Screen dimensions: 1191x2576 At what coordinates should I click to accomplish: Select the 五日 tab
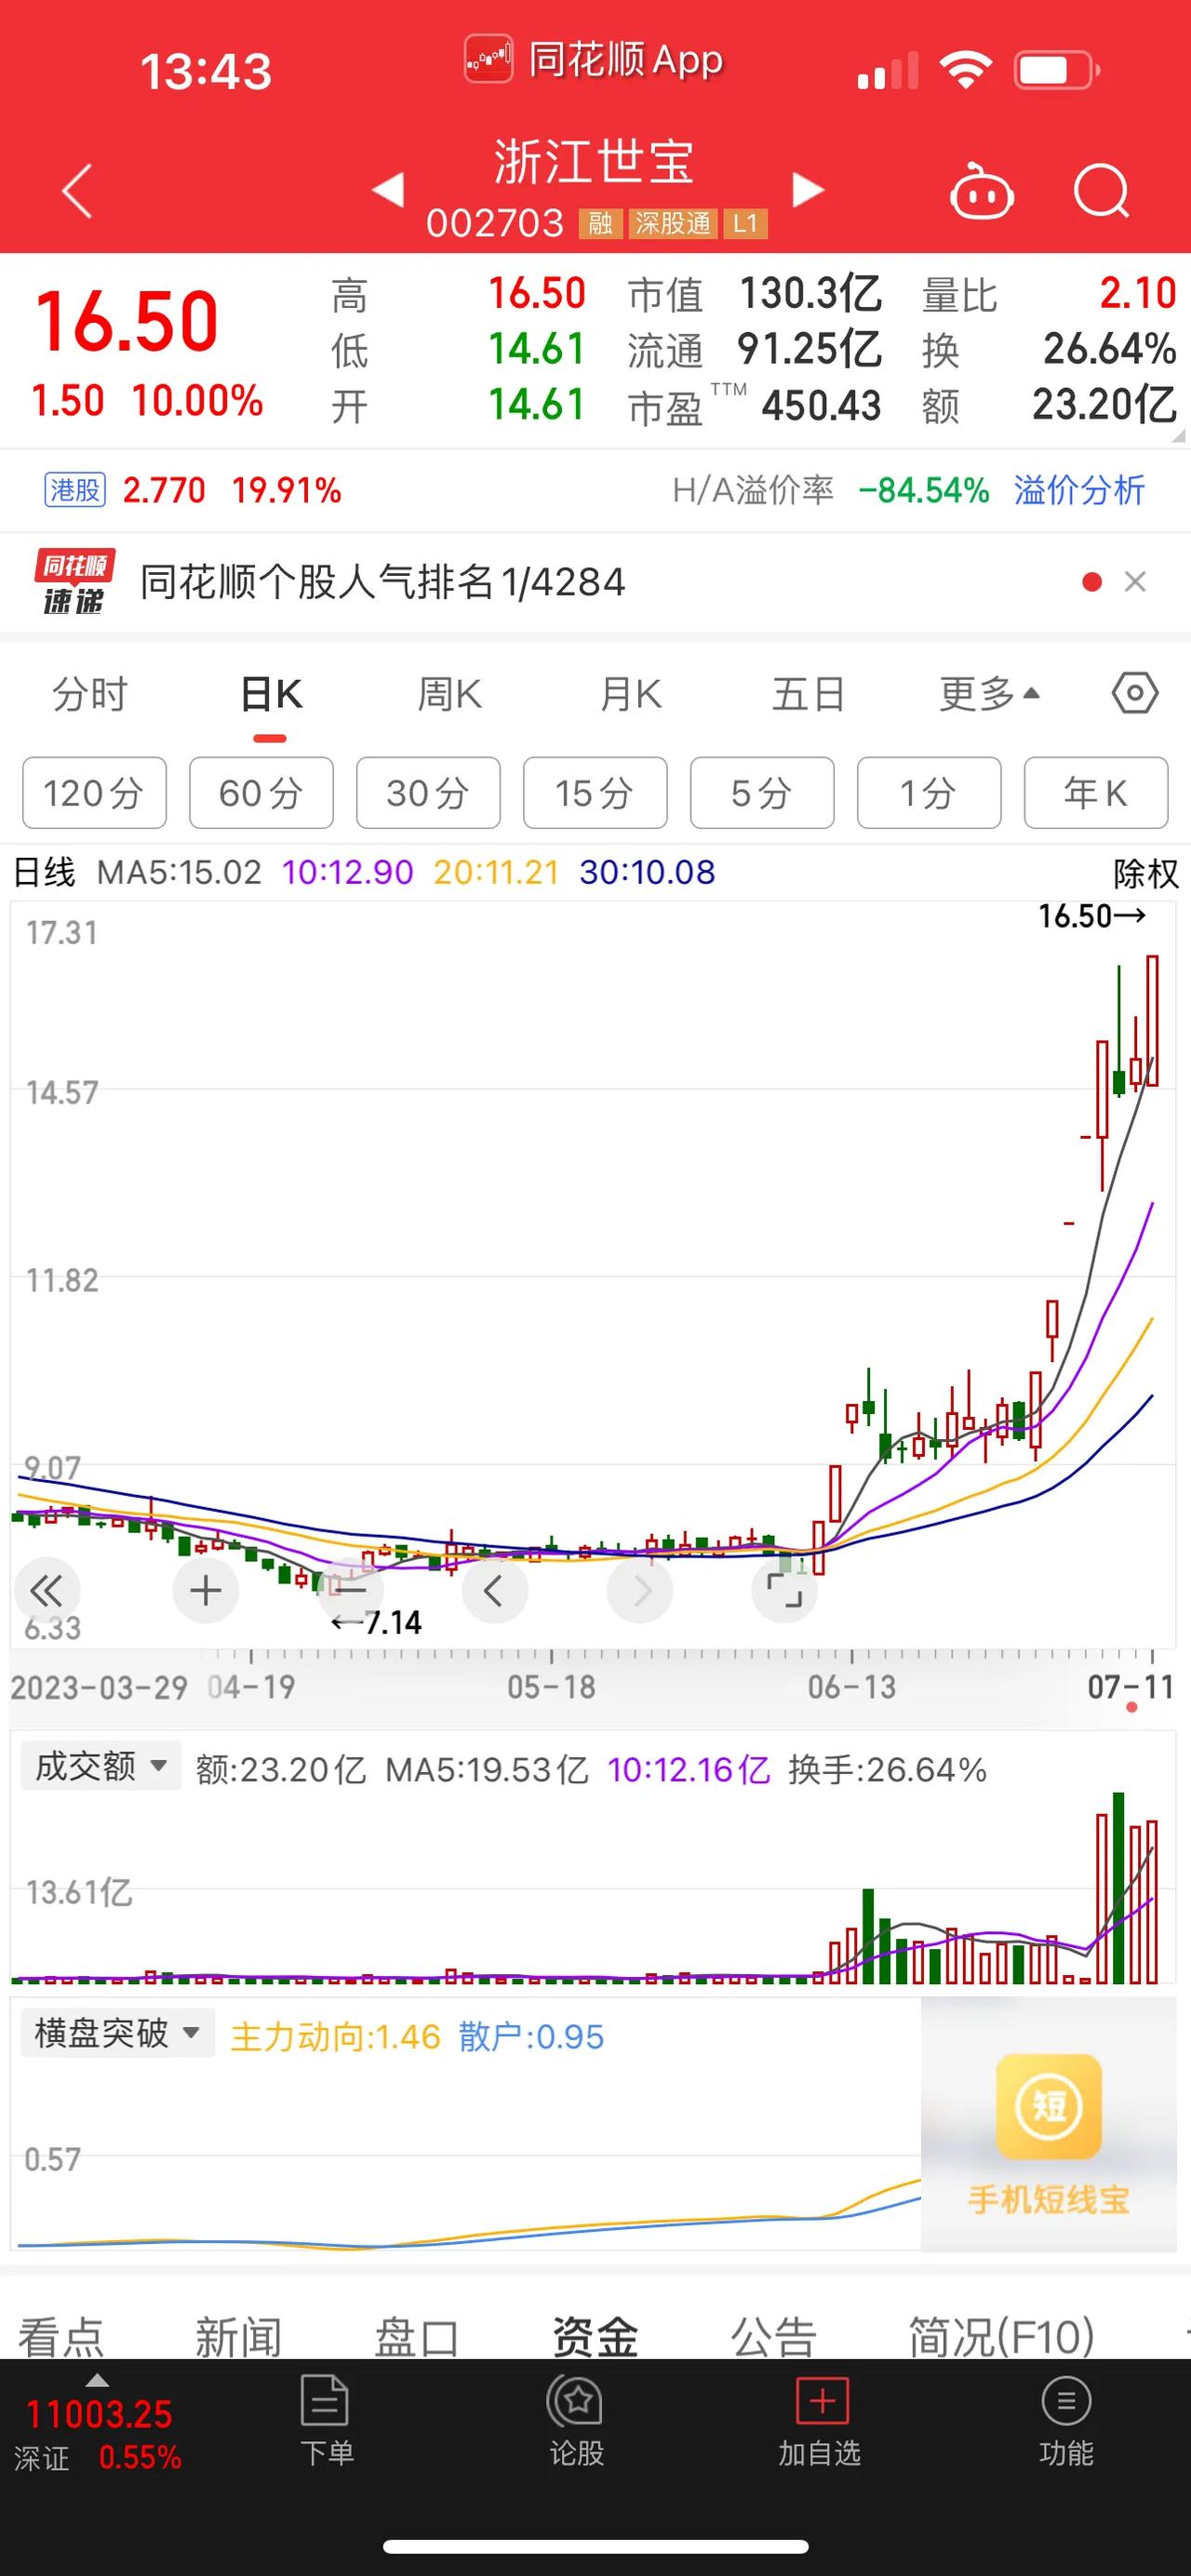pyautogui.click(x=808, y=694)
